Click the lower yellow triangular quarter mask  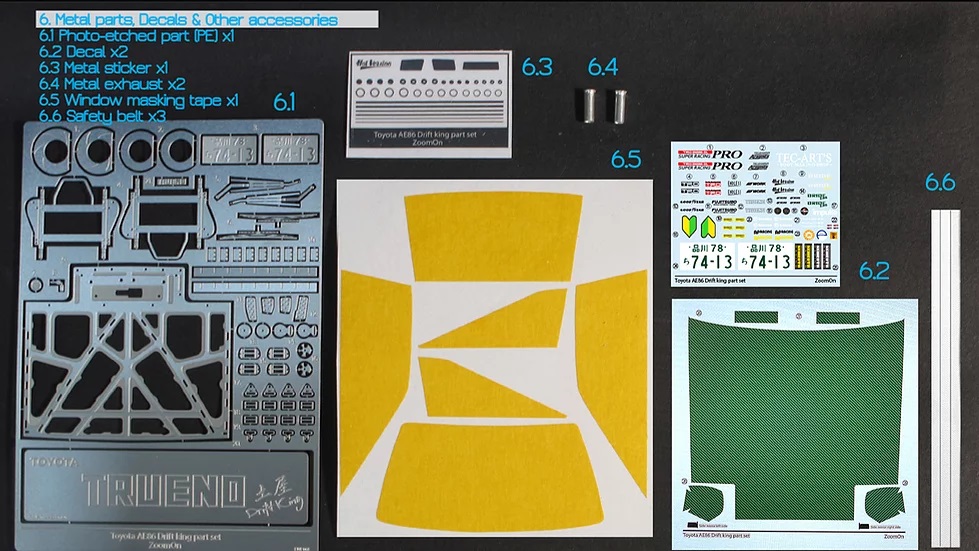489,388
